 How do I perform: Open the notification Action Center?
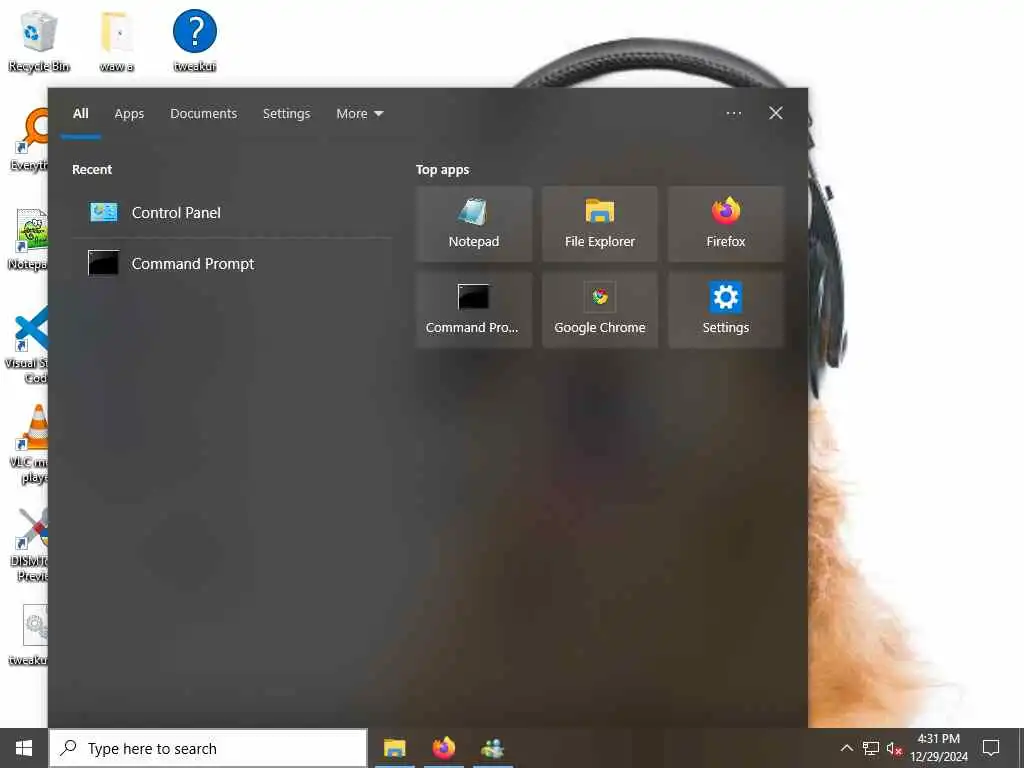coord(991,748)
